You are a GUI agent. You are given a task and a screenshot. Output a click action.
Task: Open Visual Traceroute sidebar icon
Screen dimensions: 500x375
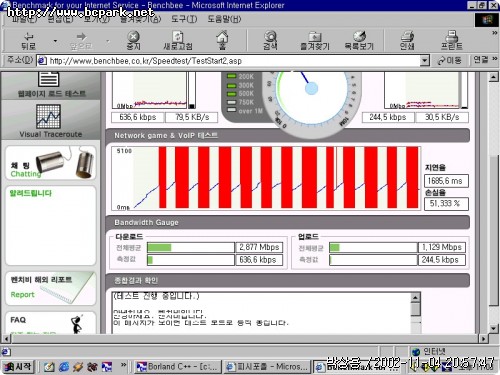(x=50, y=121)
